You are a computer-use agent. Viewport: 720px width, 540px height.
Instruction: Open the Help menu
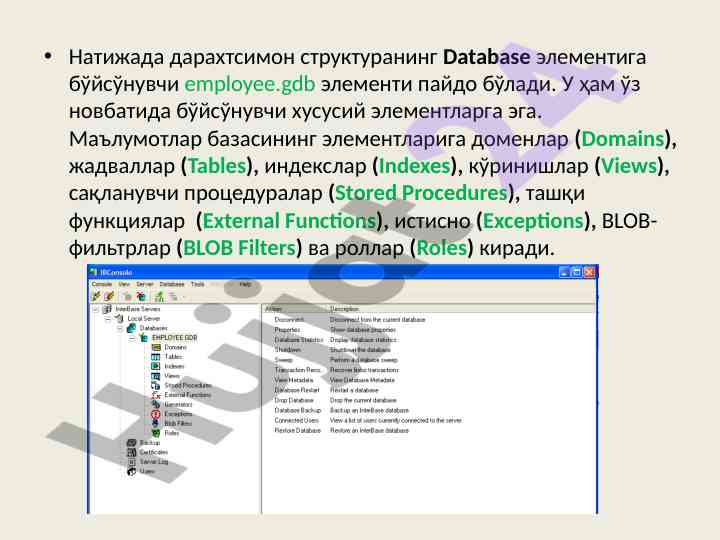245,284
